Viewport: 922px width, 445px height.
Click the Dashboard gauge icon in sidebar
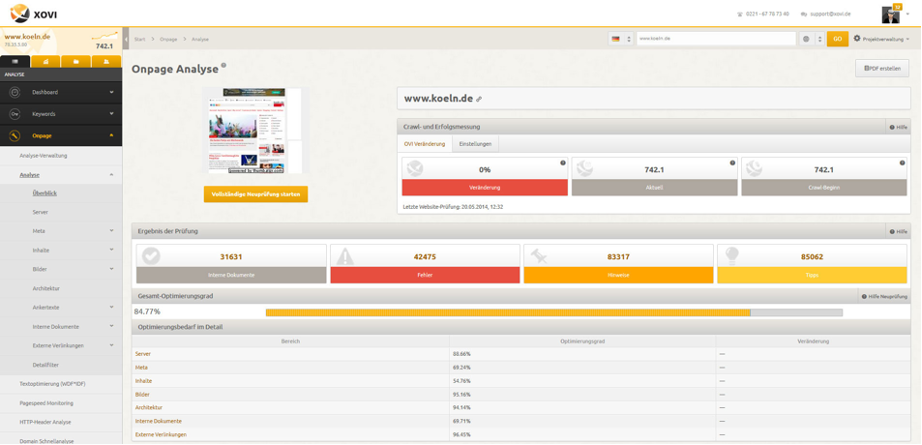tap(14, 92)
